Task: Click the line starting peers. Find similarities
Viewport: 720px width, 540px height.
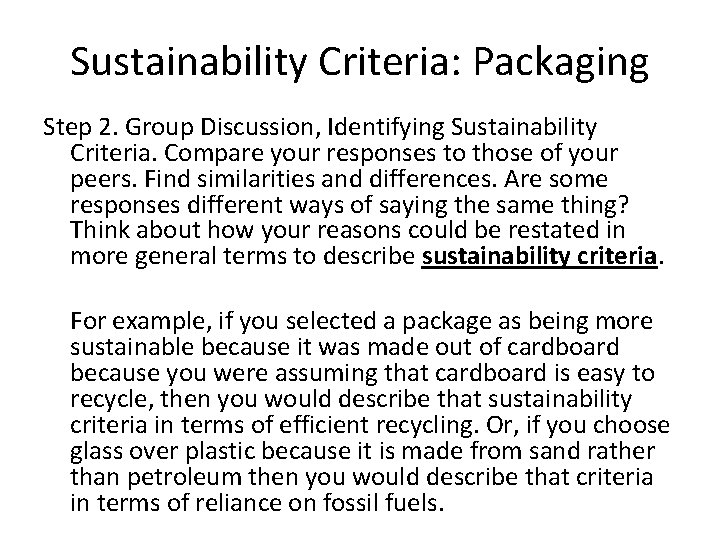Action: point(339,179)
